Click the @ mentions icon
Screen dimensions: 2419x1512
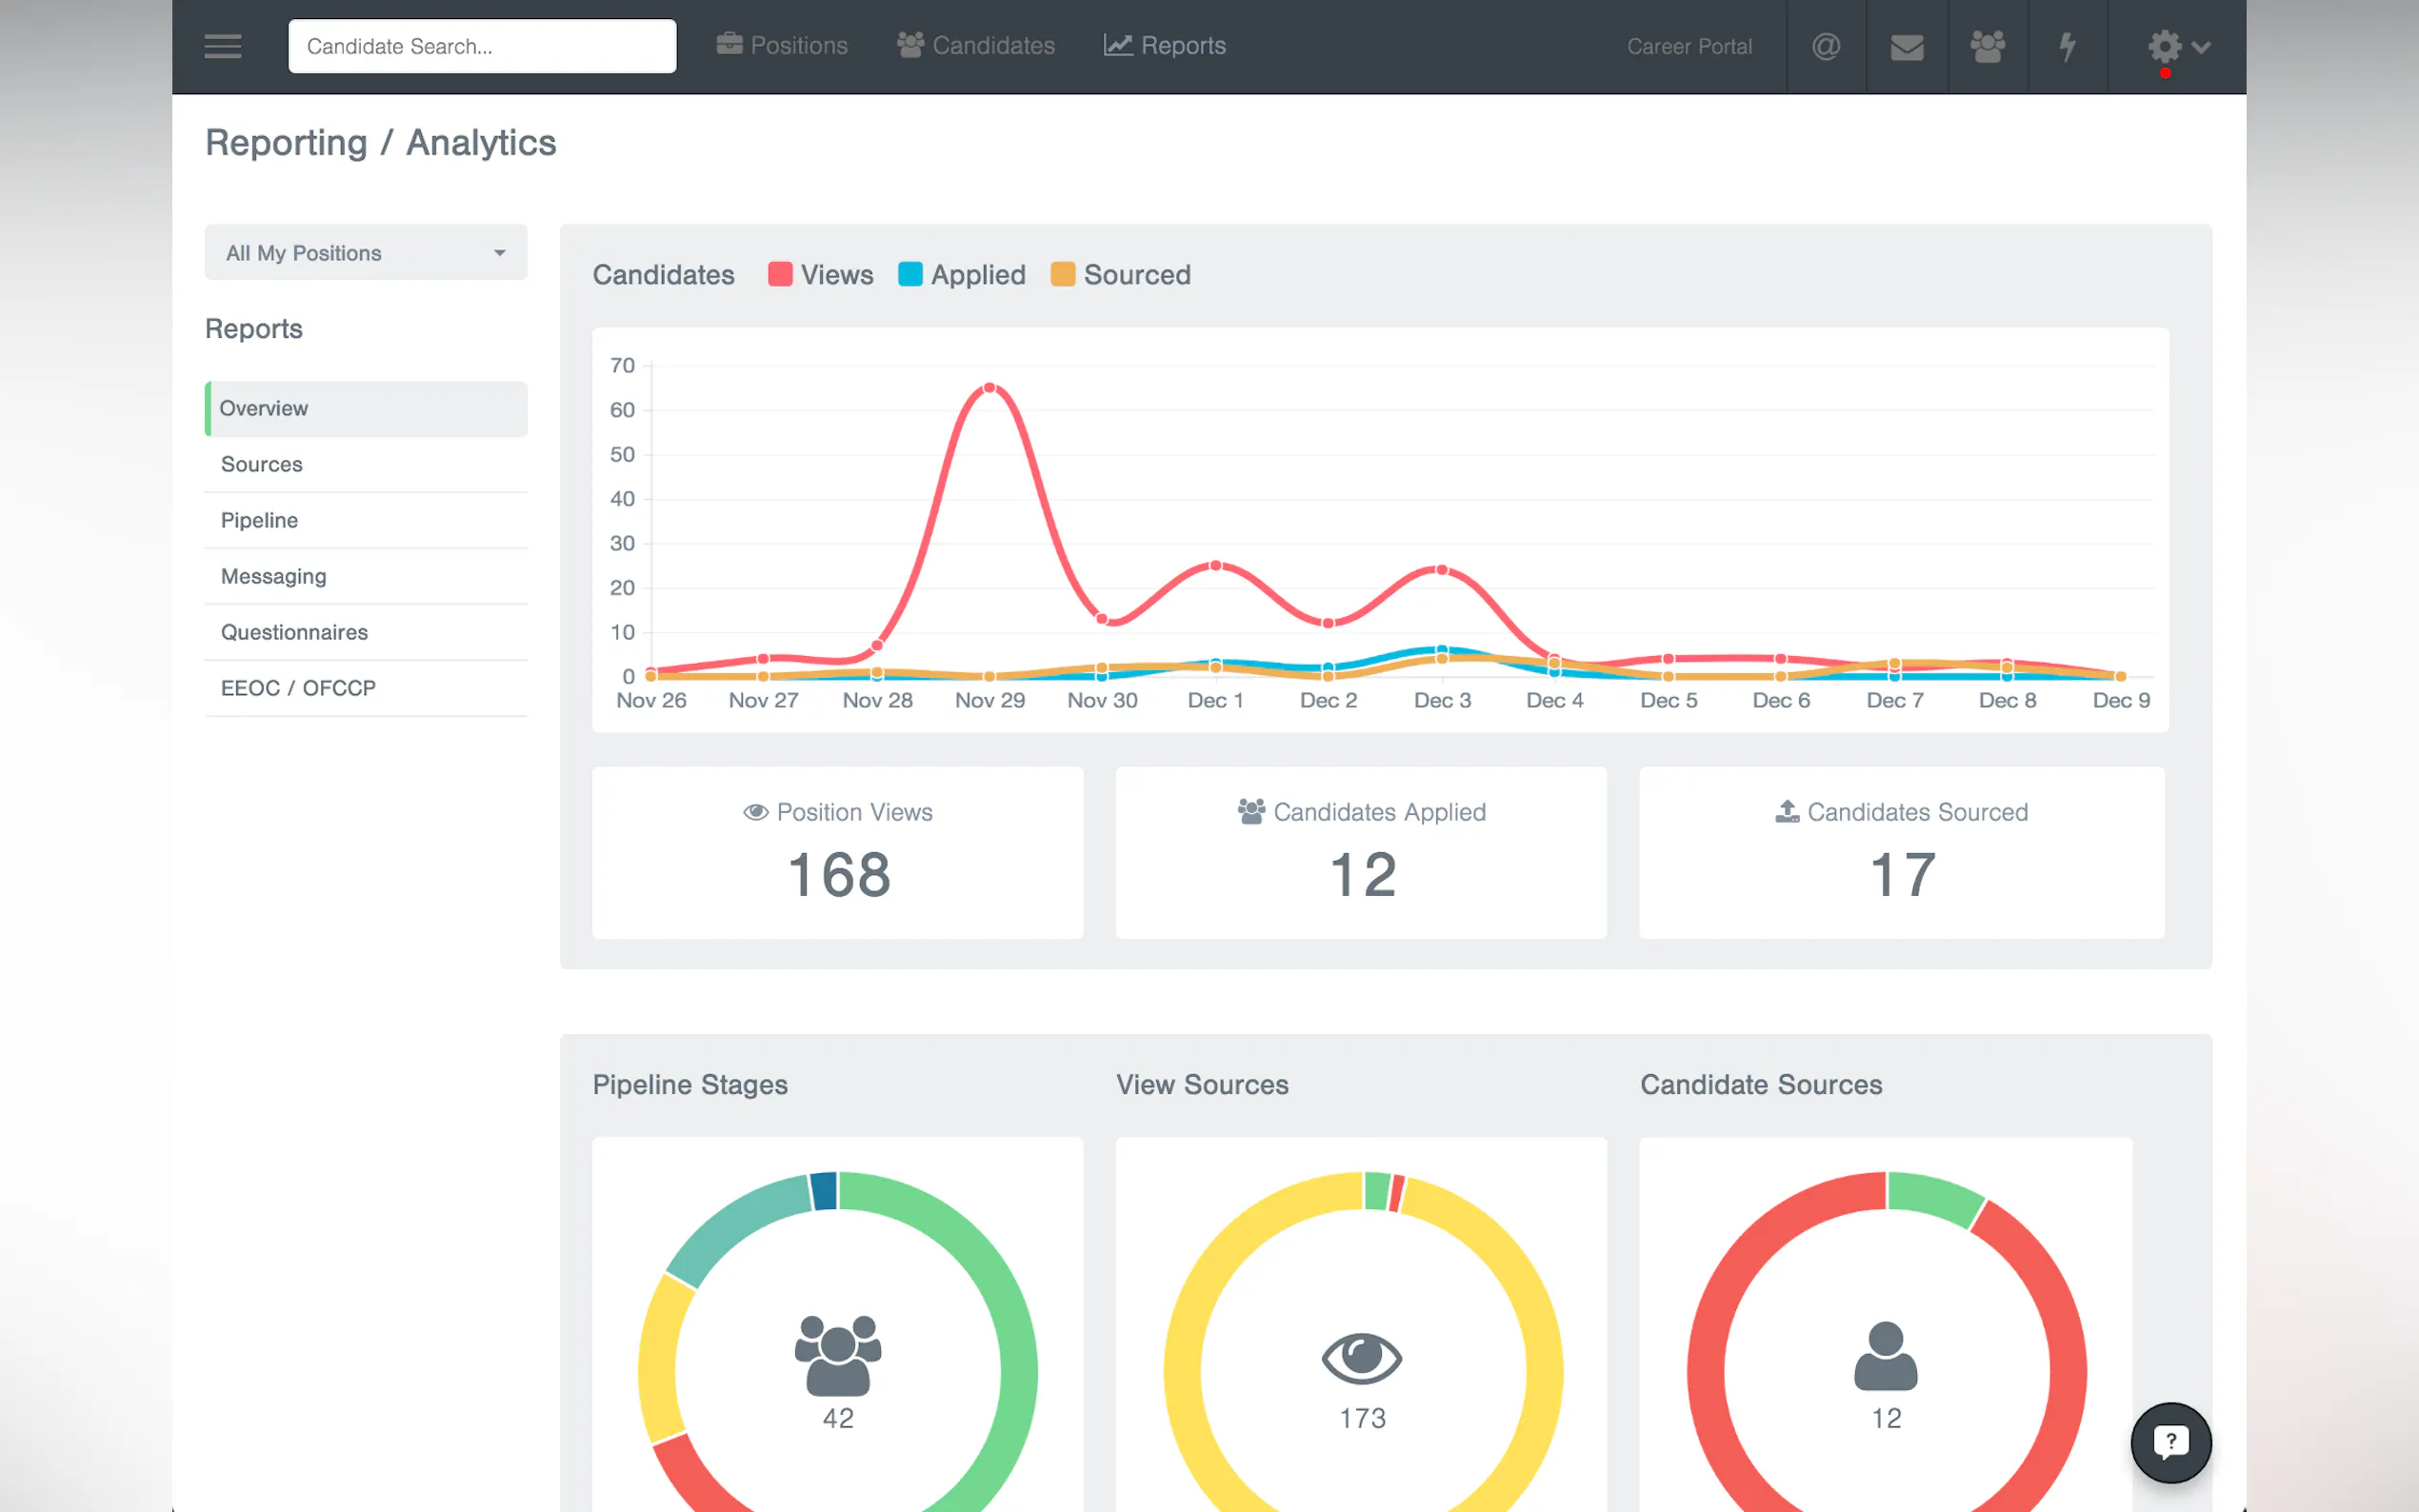tap(1825, 46)
